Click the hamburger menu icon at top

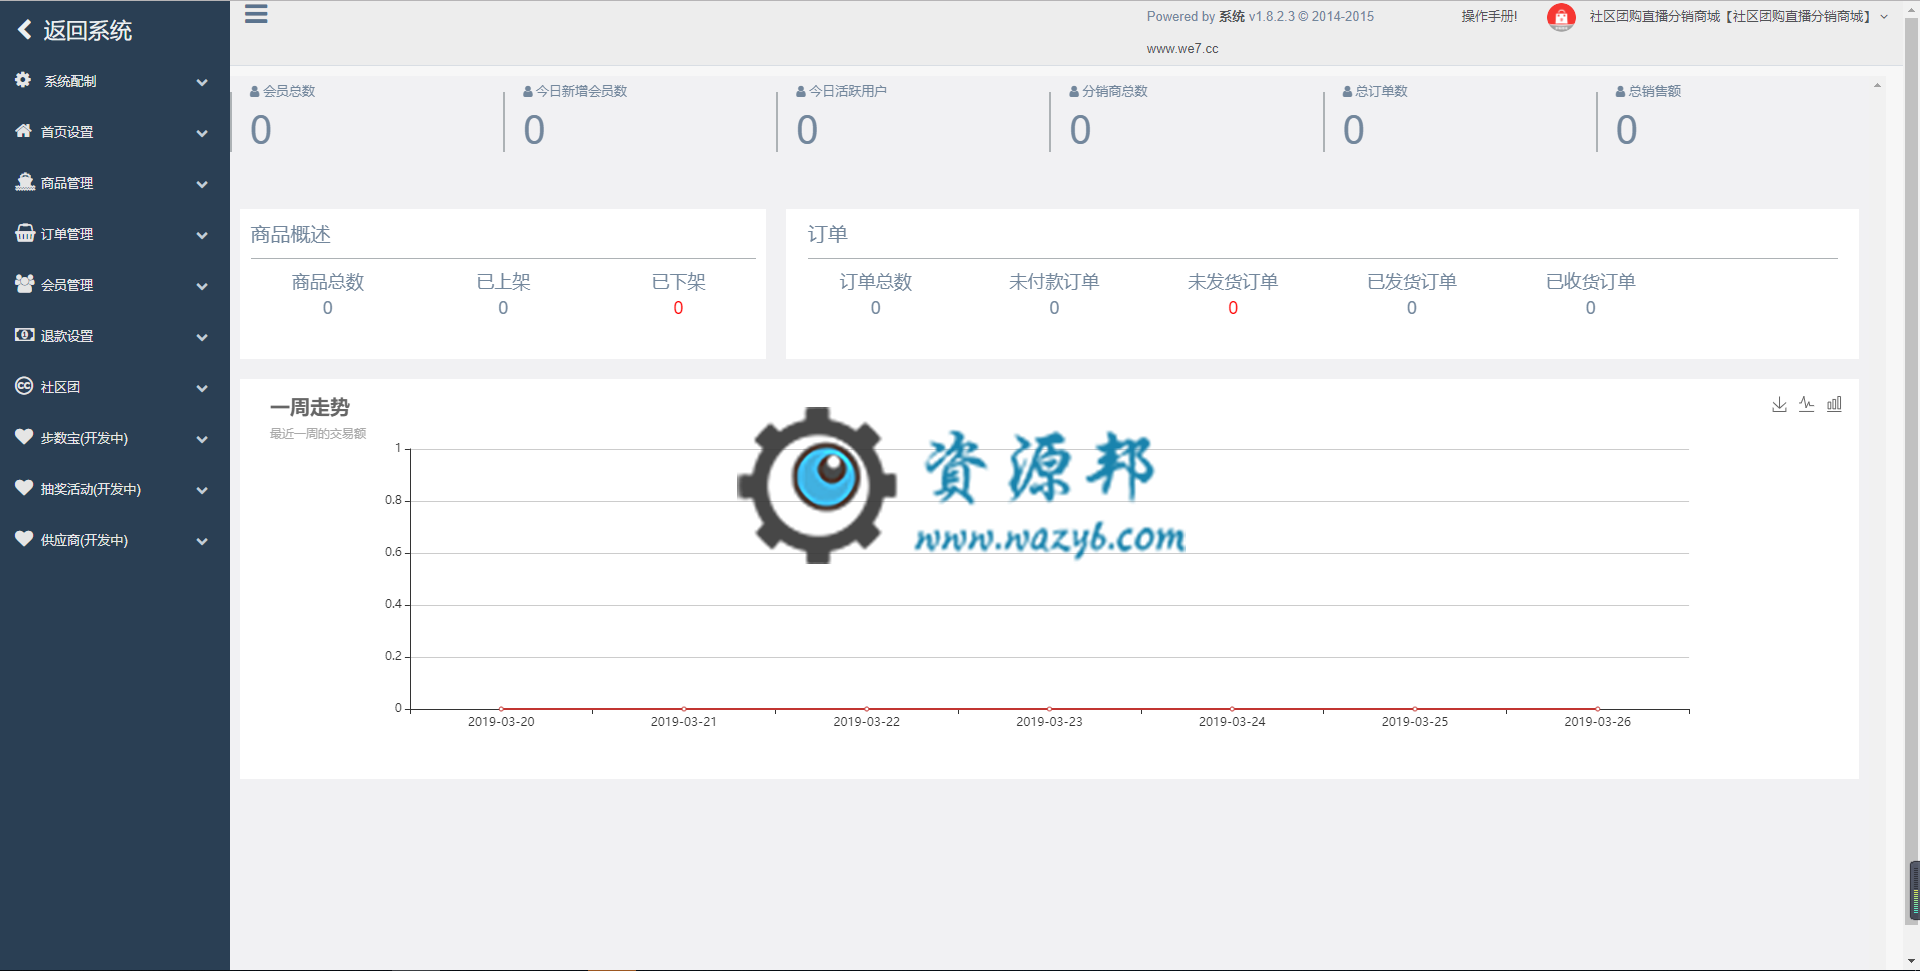coord(256,13)
